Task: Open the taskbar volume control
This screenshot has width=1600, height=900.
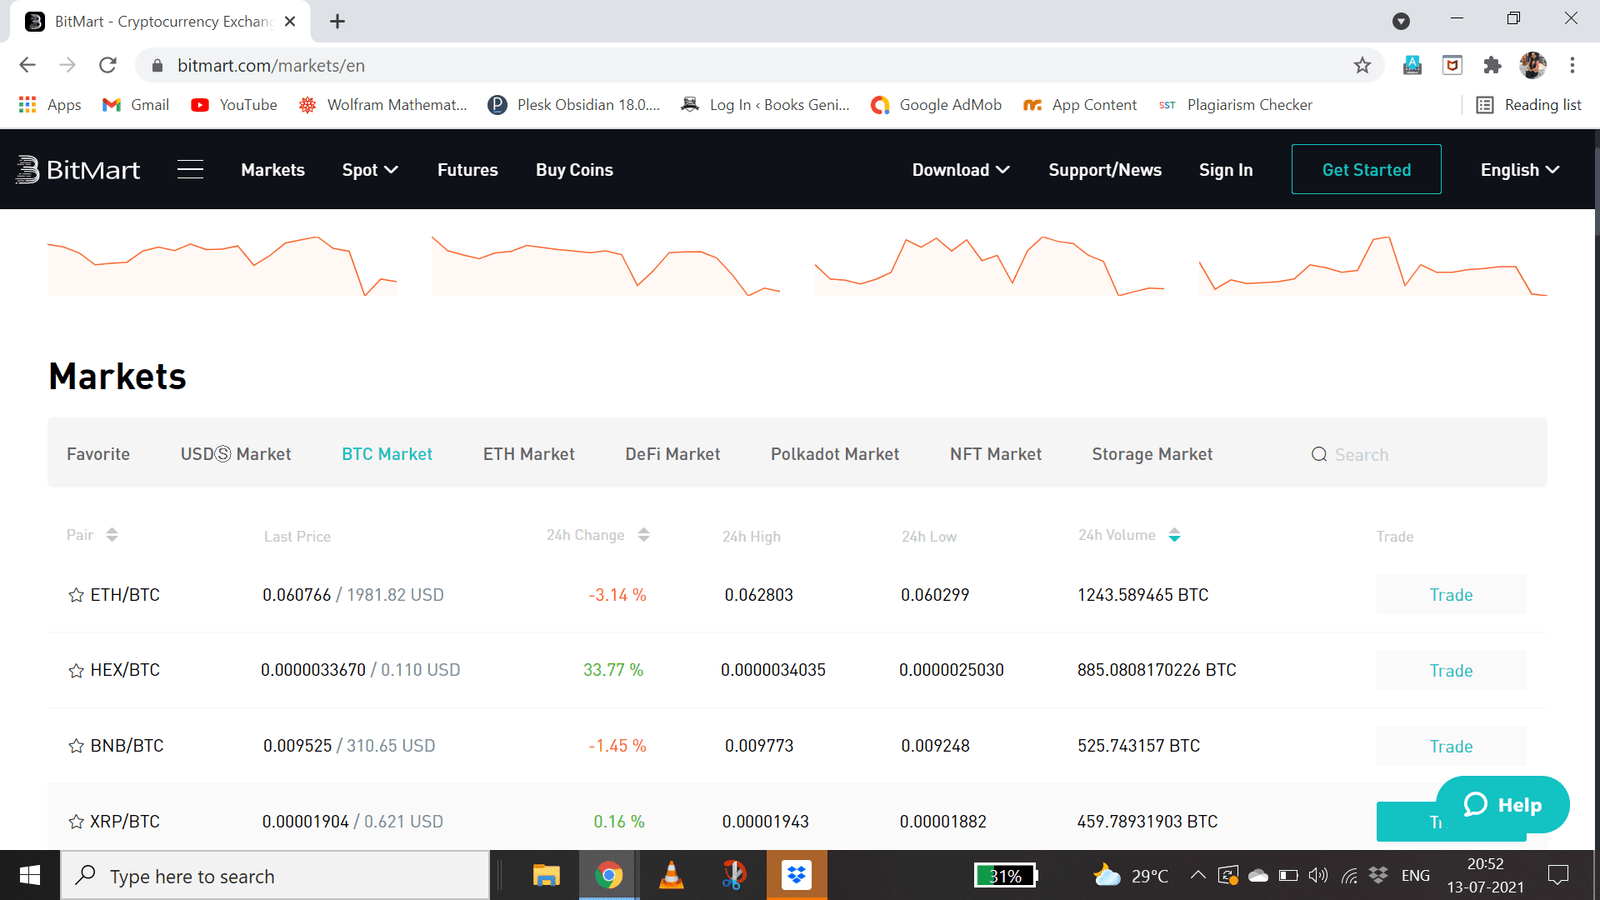Action: coord(1318,876)
